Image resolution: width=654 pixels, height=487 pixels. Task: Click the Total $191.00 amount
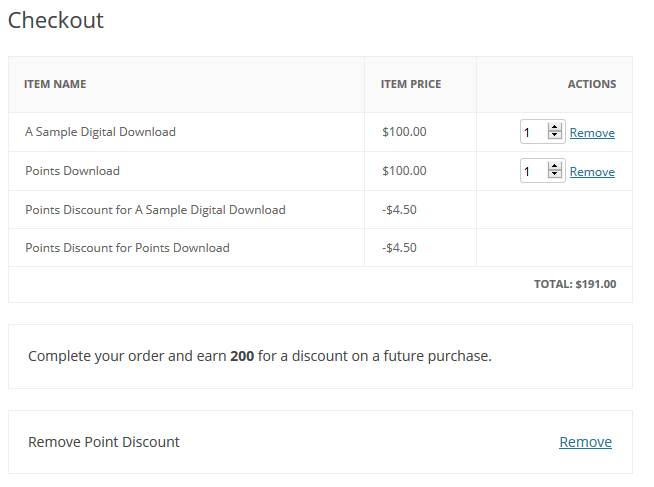click(575, 284)
